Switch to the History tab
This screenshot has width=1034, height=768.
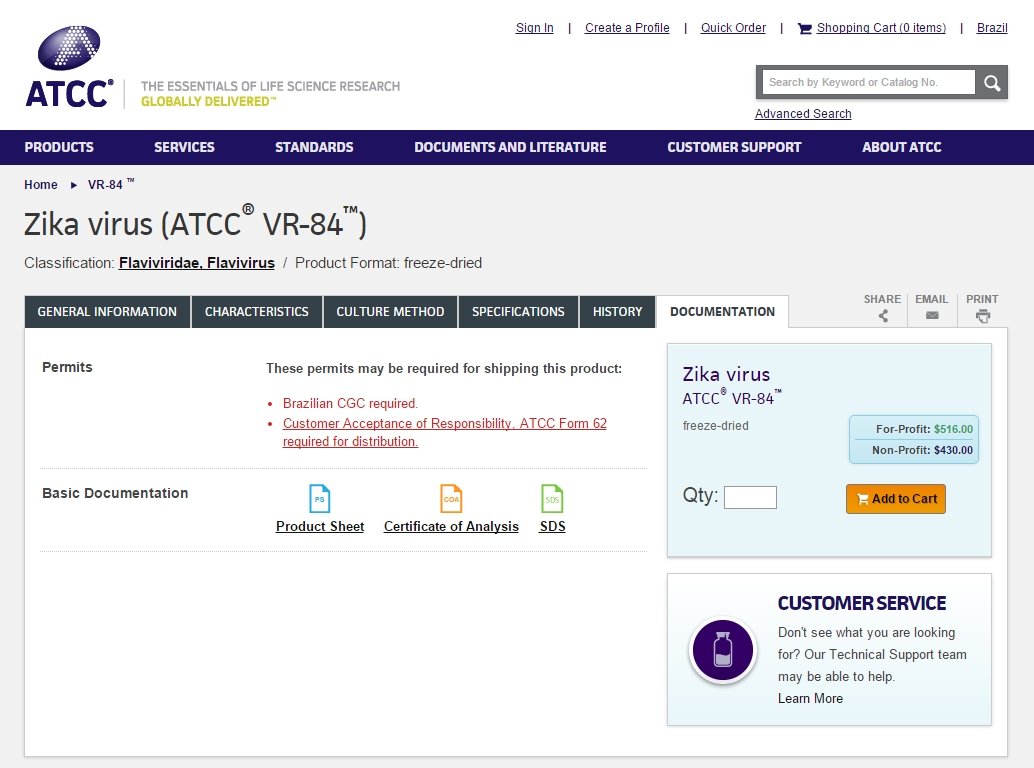tap(617, 312)
